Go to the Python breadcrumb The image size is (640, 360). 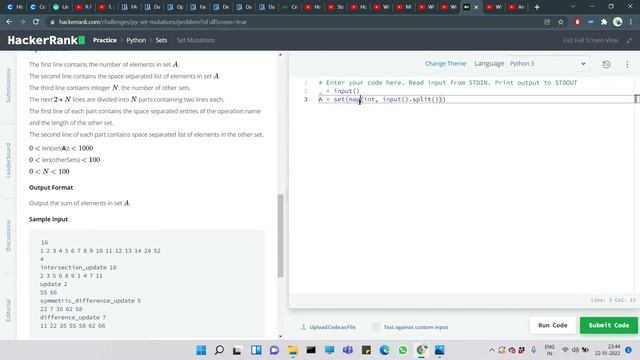coord(136,40)
